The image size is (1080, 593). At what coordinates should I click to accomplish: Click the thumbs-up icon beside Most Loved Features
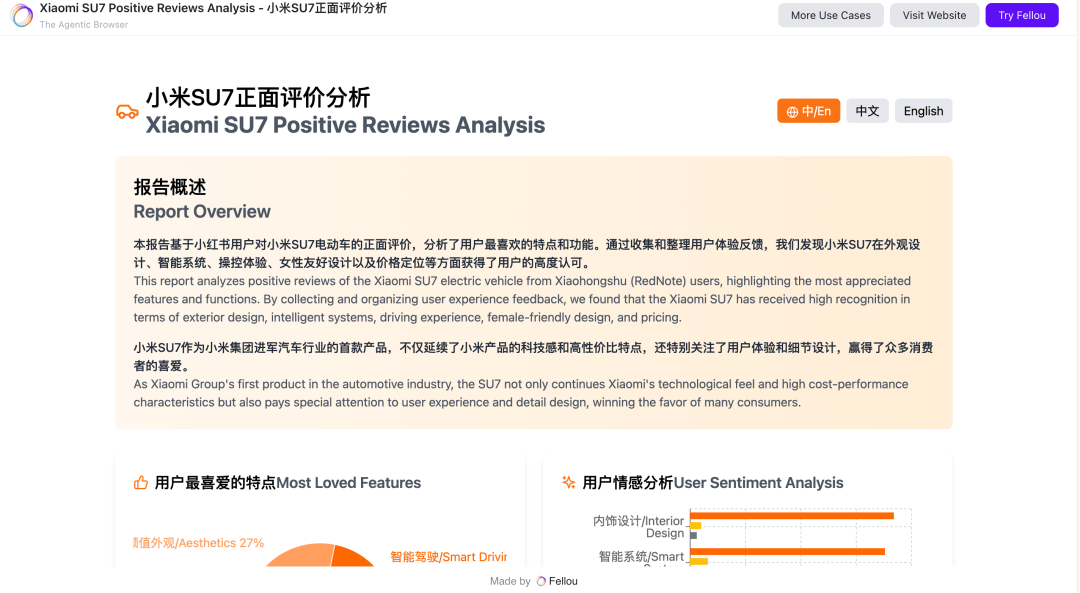point(141,483)
